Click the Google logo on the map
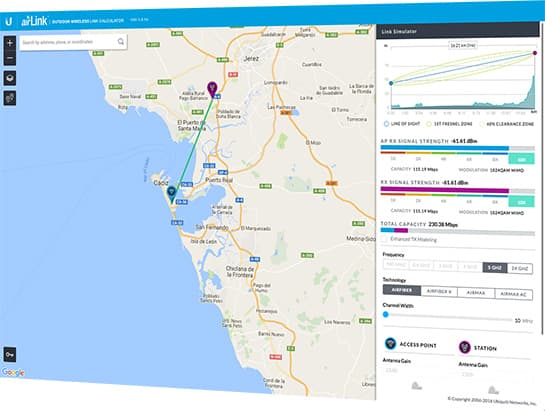Image resolution: width=545 pixels, height=411 pixels. point(13,372)
